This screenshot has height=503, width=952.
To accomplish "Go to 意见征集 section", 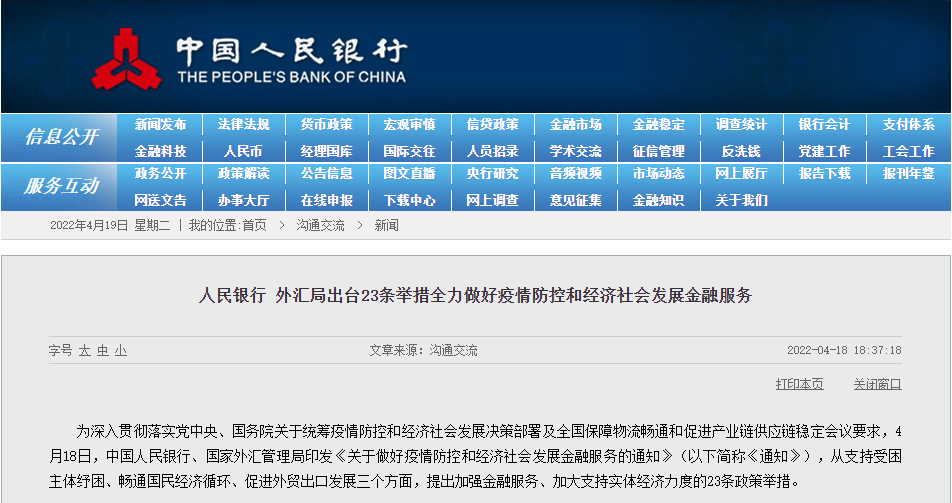I will [x=576, y=200].
